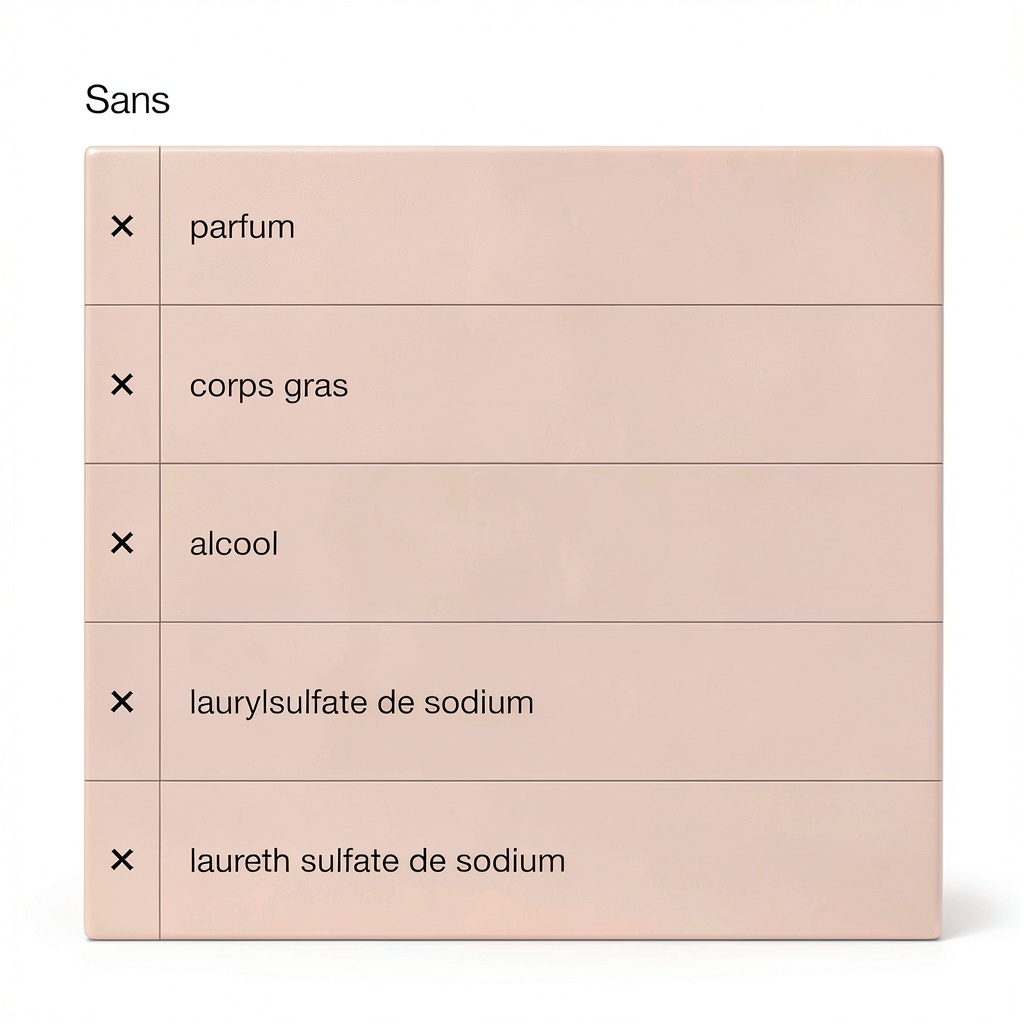Click the X icon for laurylsulfate de sodium
The width and height of the screenshot is (1024, 1024).
[x=122, y=702]
